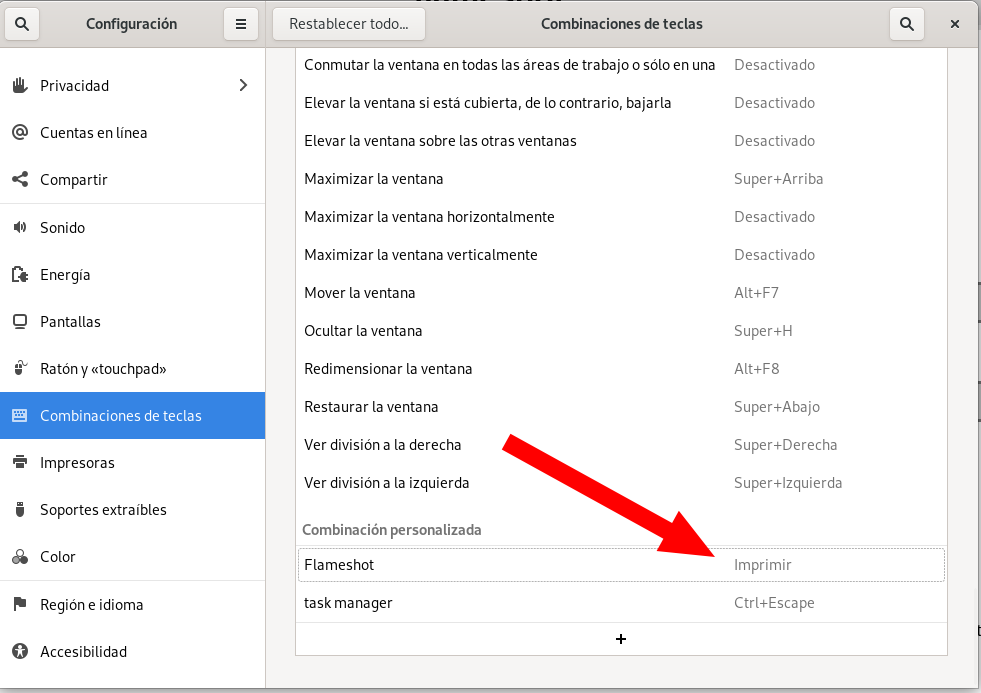Go to Pantallas display settings

[70, 322]
